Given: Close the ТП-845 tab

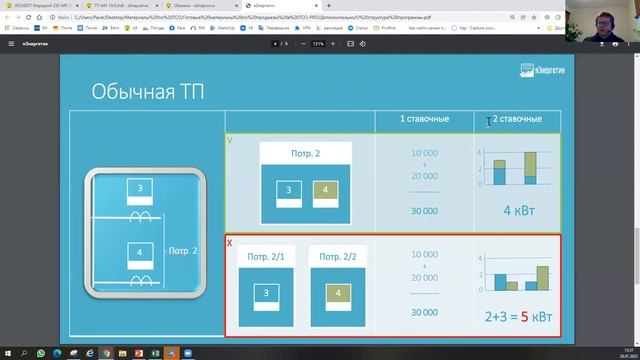Looking at the screenshot, I should coord(157,6).
